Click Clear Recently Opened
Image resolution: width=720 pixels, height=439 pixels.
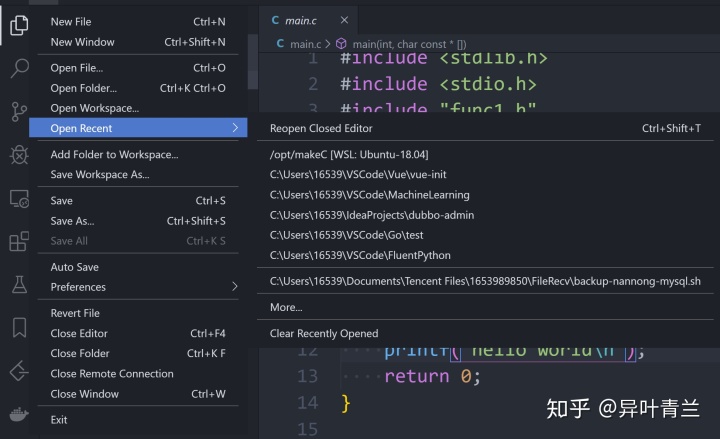pyautogui.click(x=485, y=333)
